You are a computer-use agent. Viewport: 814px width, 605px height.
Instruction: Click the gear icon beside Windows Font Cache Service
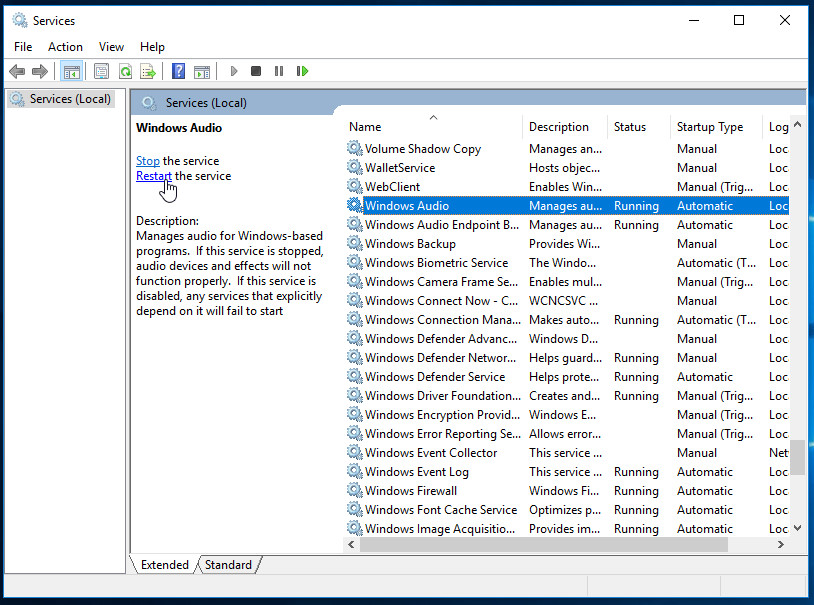(355, 509)
